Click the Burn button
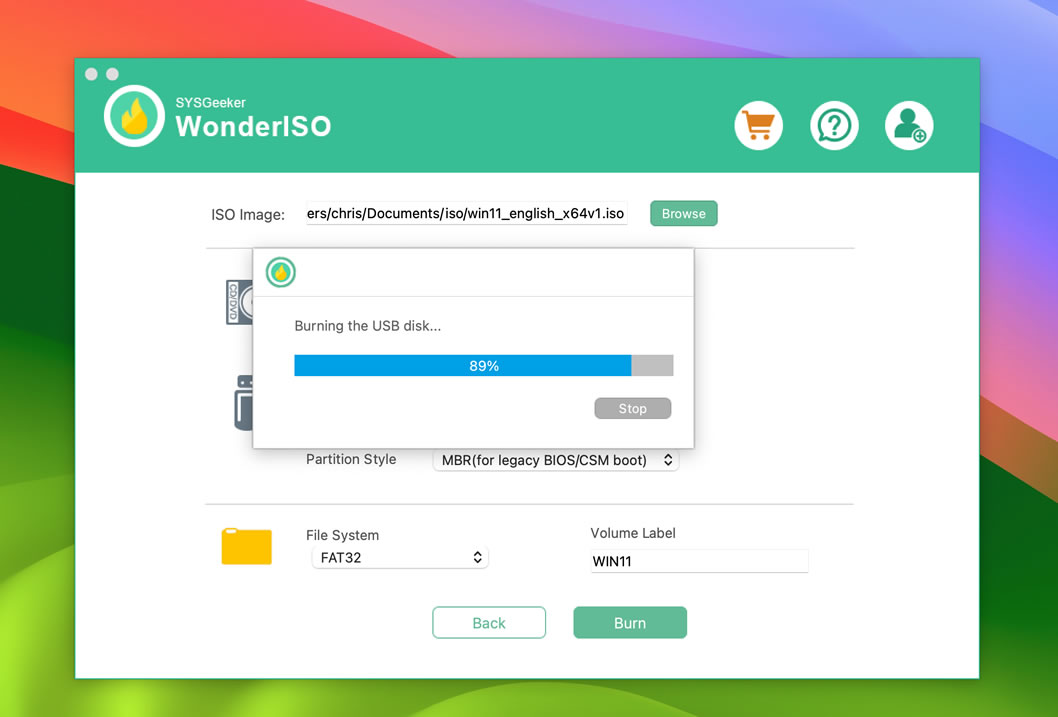This screenshot has width=1058, height=717. pyautogui.click(x=630, y=623)
